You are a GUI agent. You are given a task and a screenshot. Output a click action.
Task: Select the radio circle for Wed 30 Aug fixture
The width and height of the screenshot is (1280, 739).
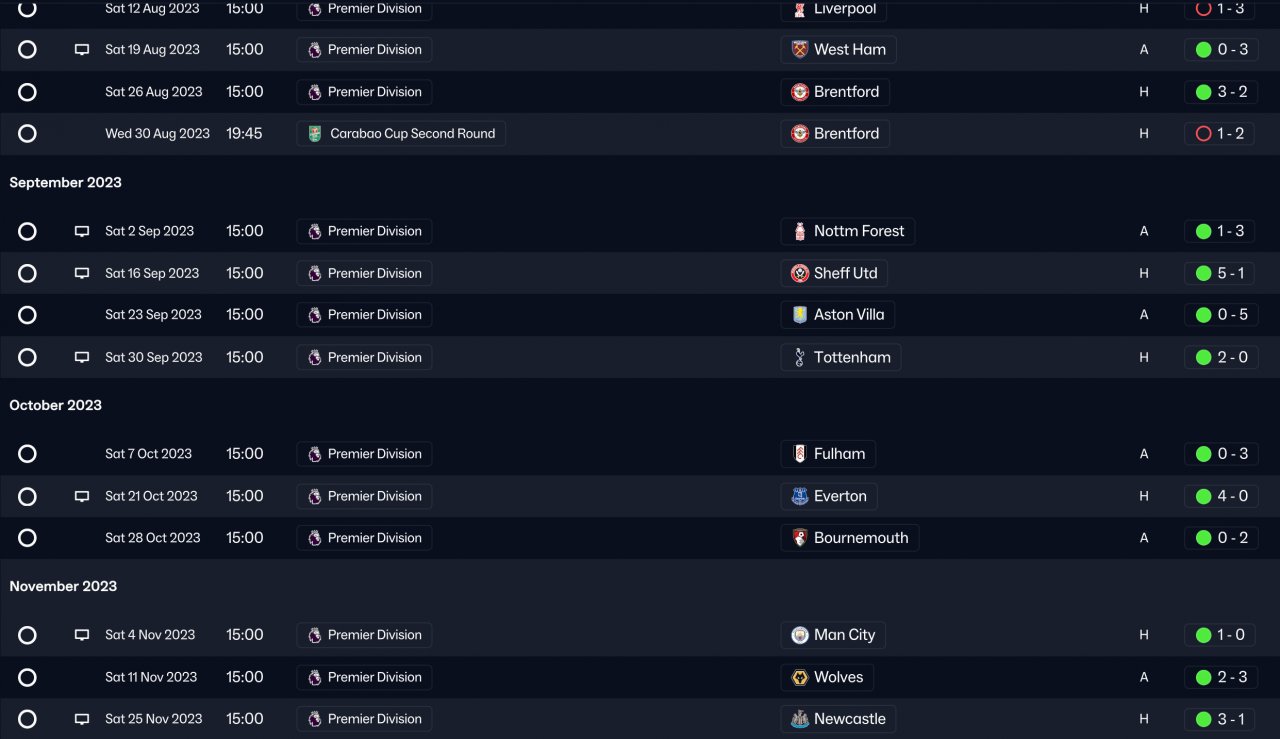27,134
